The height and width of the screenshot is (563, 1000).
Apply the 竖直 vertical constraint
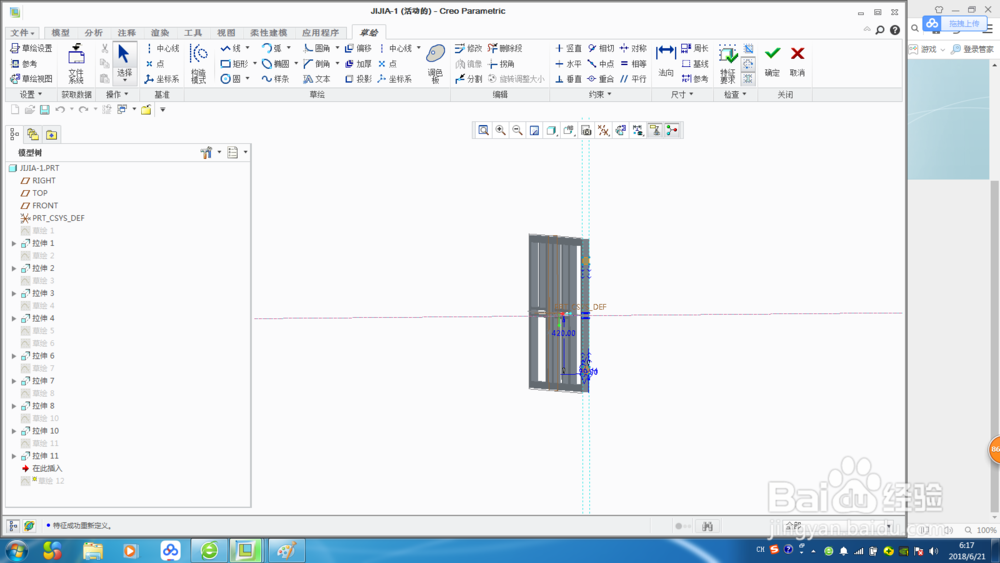568,48
